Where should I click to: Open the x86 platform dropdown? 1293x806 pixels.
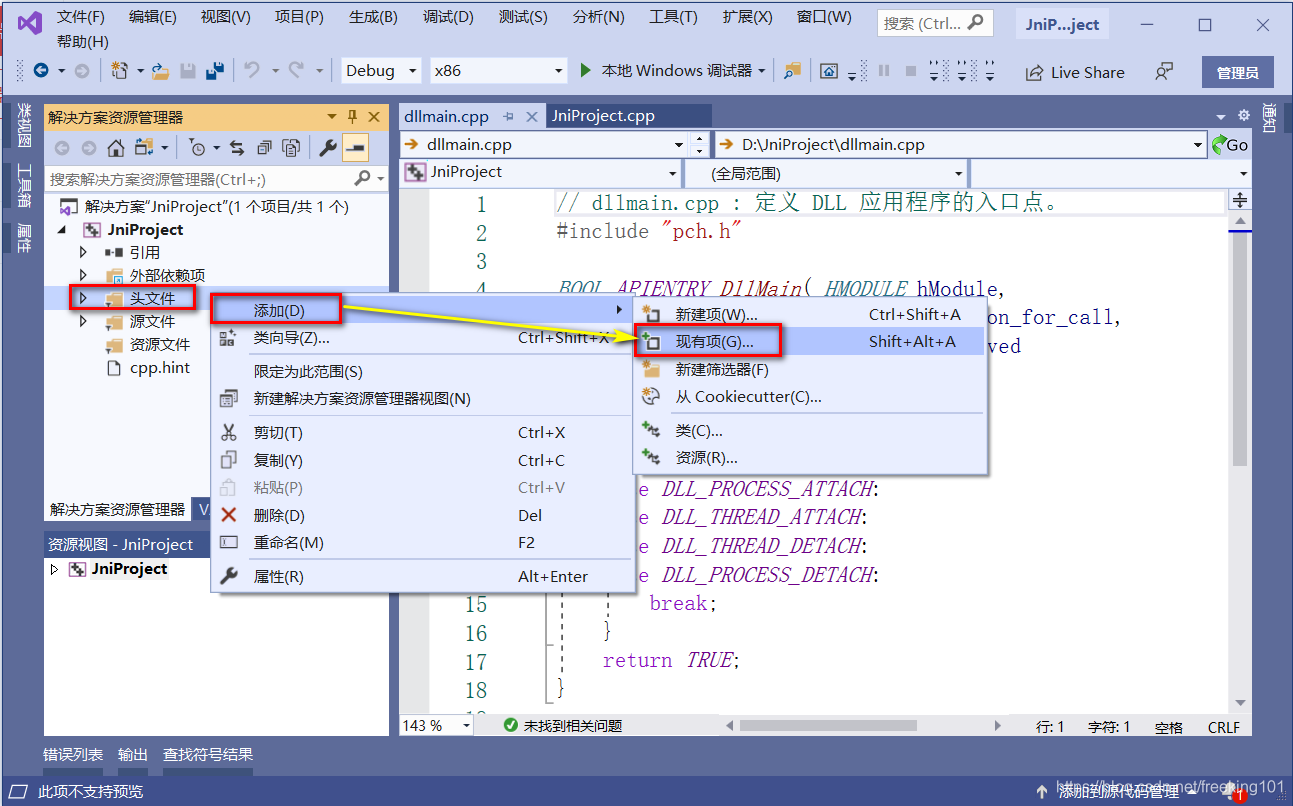[499, 71]
